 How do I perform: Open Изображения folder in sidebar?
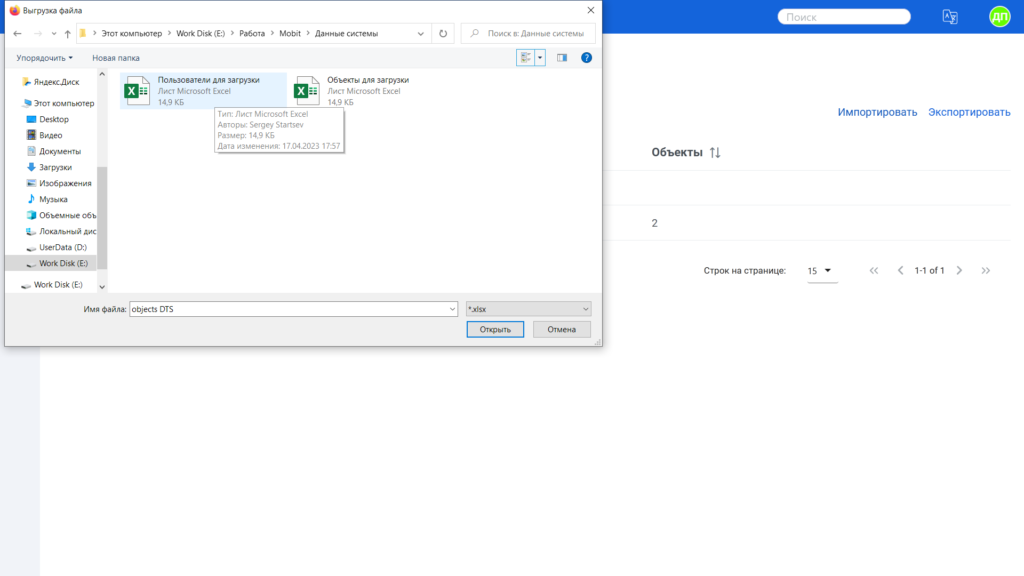(x=59, y=183)
